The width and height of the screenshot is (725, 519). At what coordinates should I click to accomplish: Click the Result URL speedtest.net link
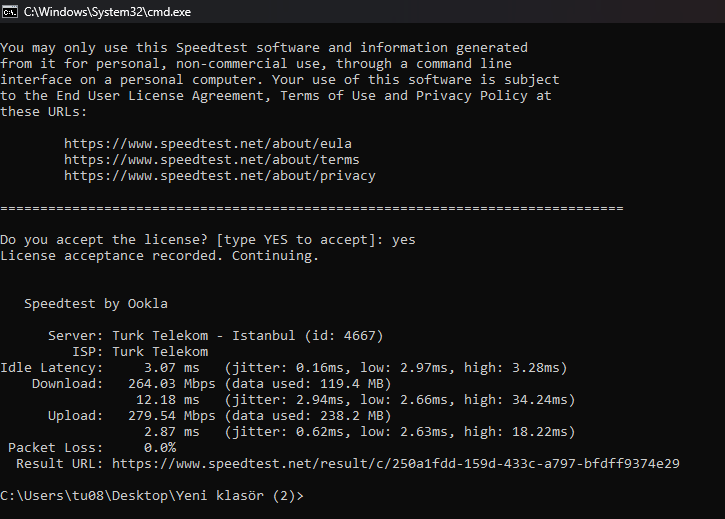396,463
